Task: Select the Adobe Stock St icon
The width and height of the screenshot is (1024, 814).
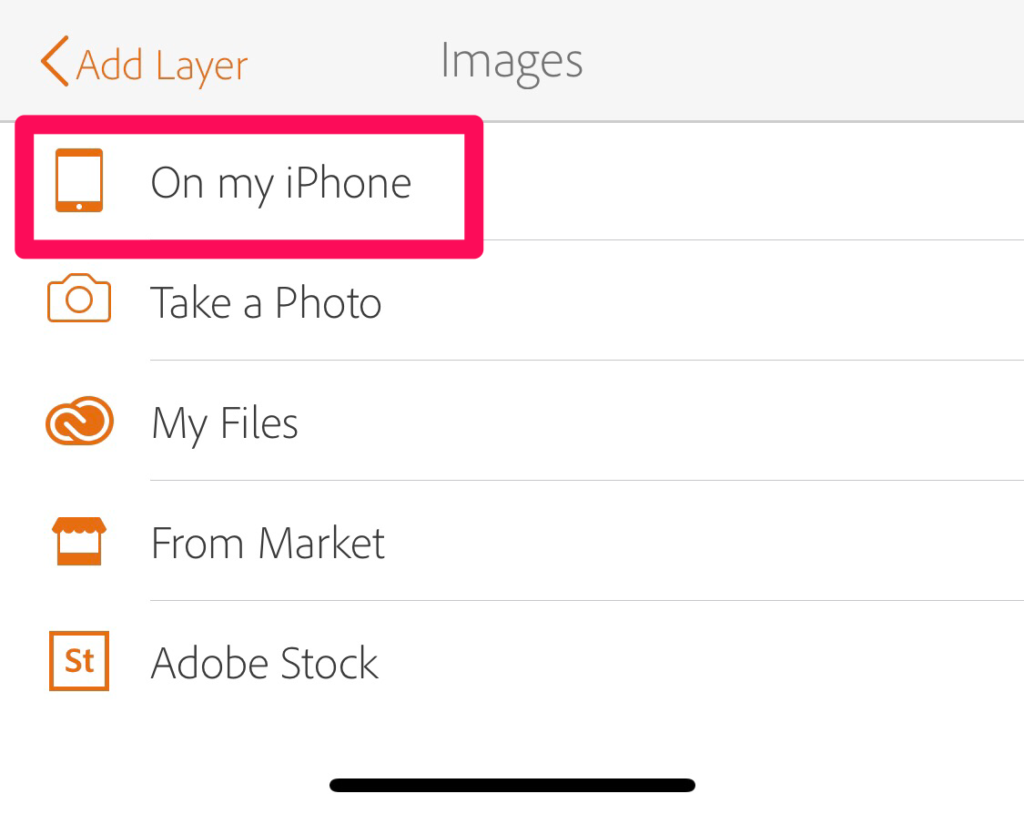Action: coord(79,660)
